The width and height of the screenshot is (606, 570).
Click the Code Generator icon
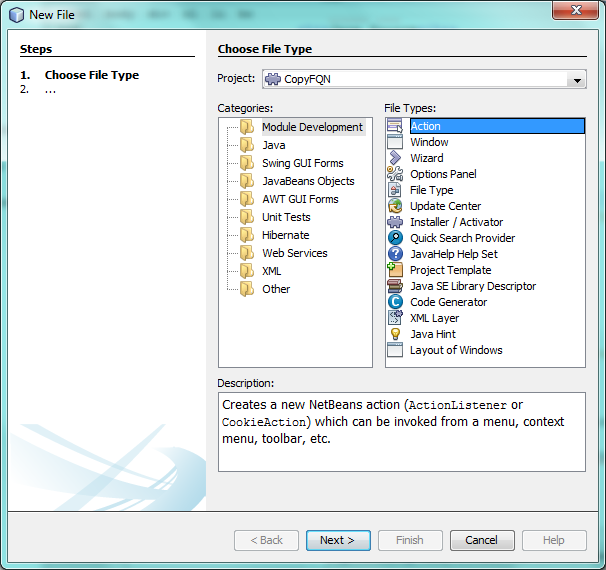pos(395,302)
